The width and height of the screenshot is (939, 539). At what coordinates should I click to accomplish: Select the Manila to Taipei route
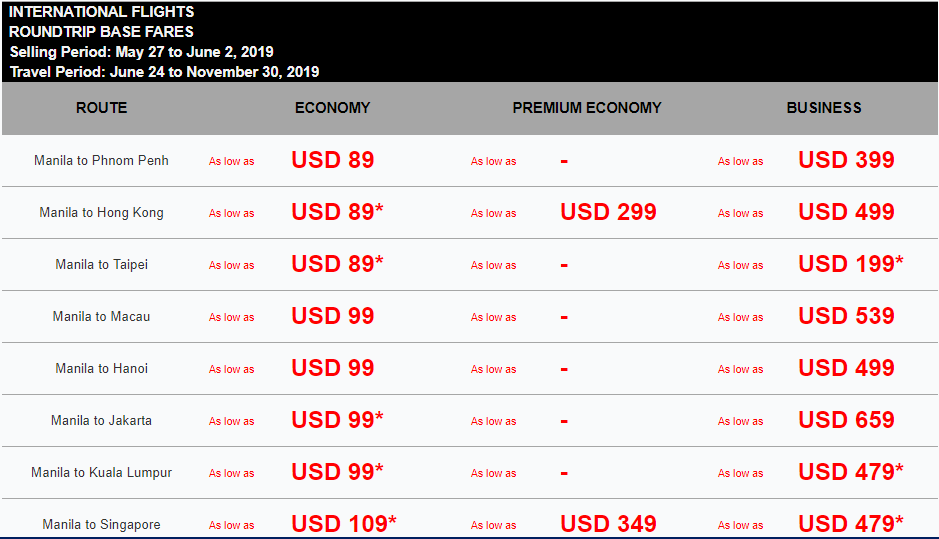pos(101,265)
